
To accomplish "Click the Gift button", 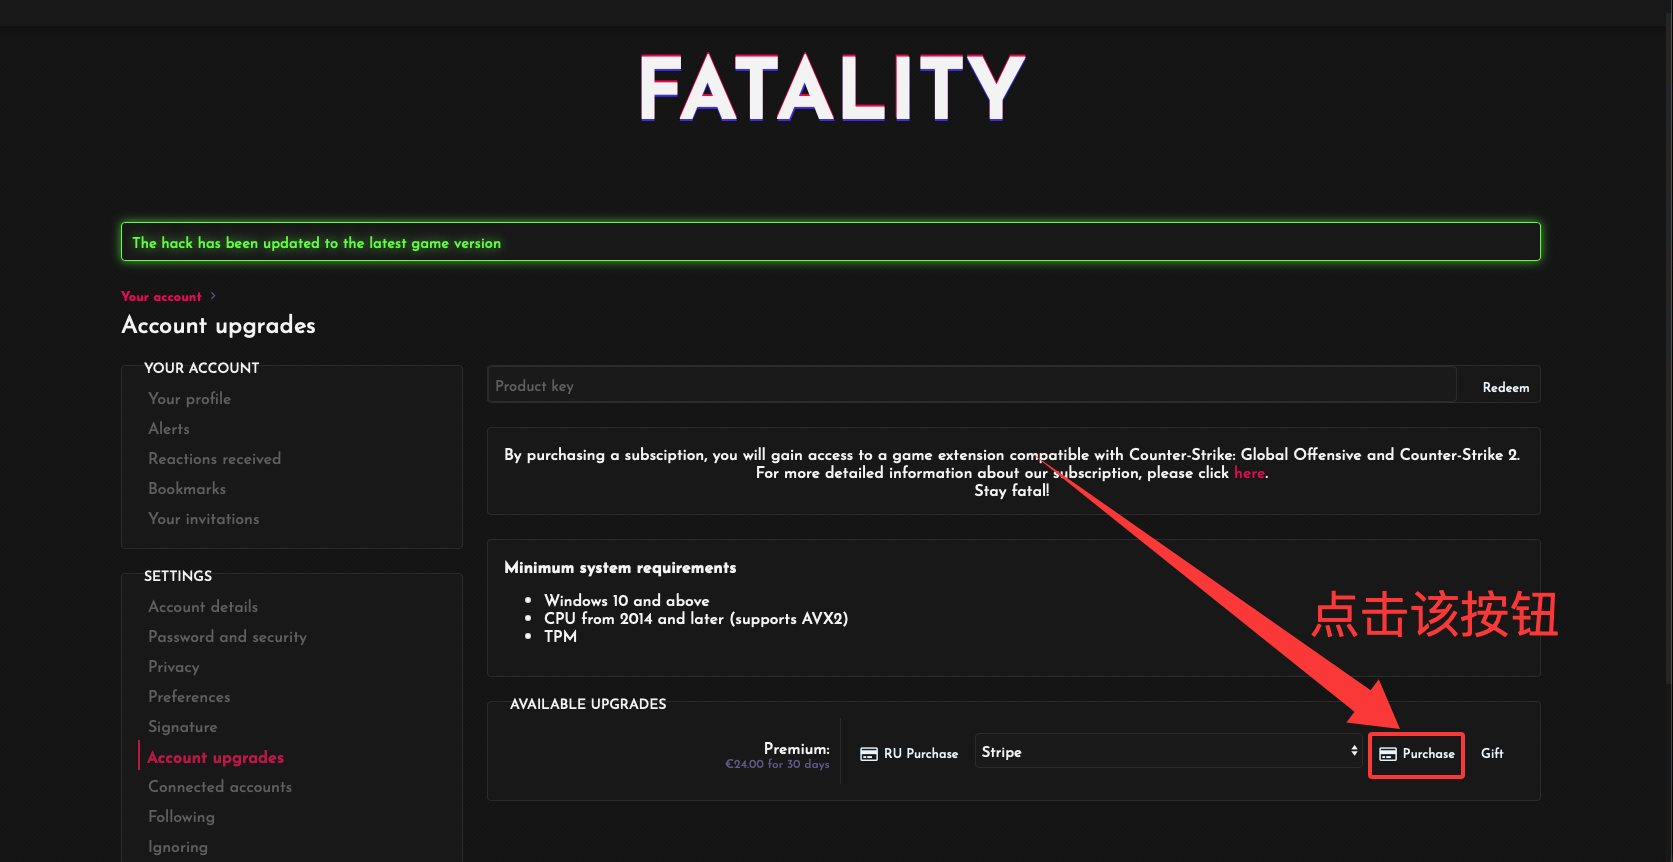I will coord(1491,754).
